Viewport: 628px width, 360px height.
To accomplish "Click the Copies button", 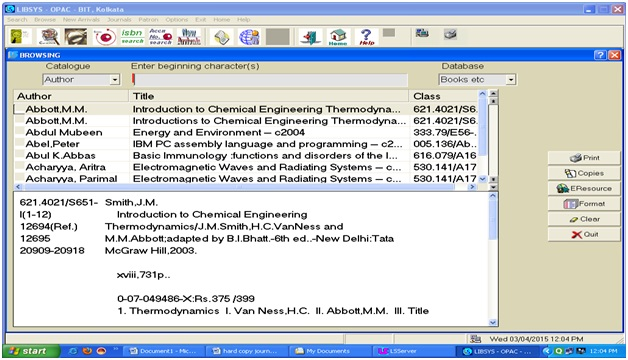I will 584,173.
